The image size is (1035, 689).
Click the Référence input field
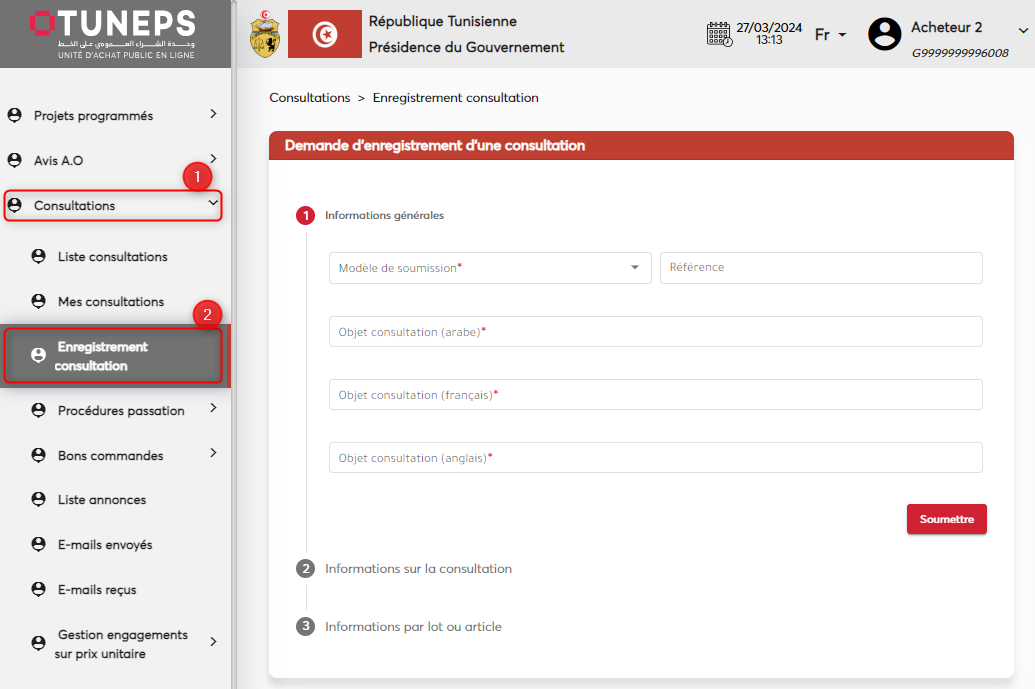tap(821, 268)
